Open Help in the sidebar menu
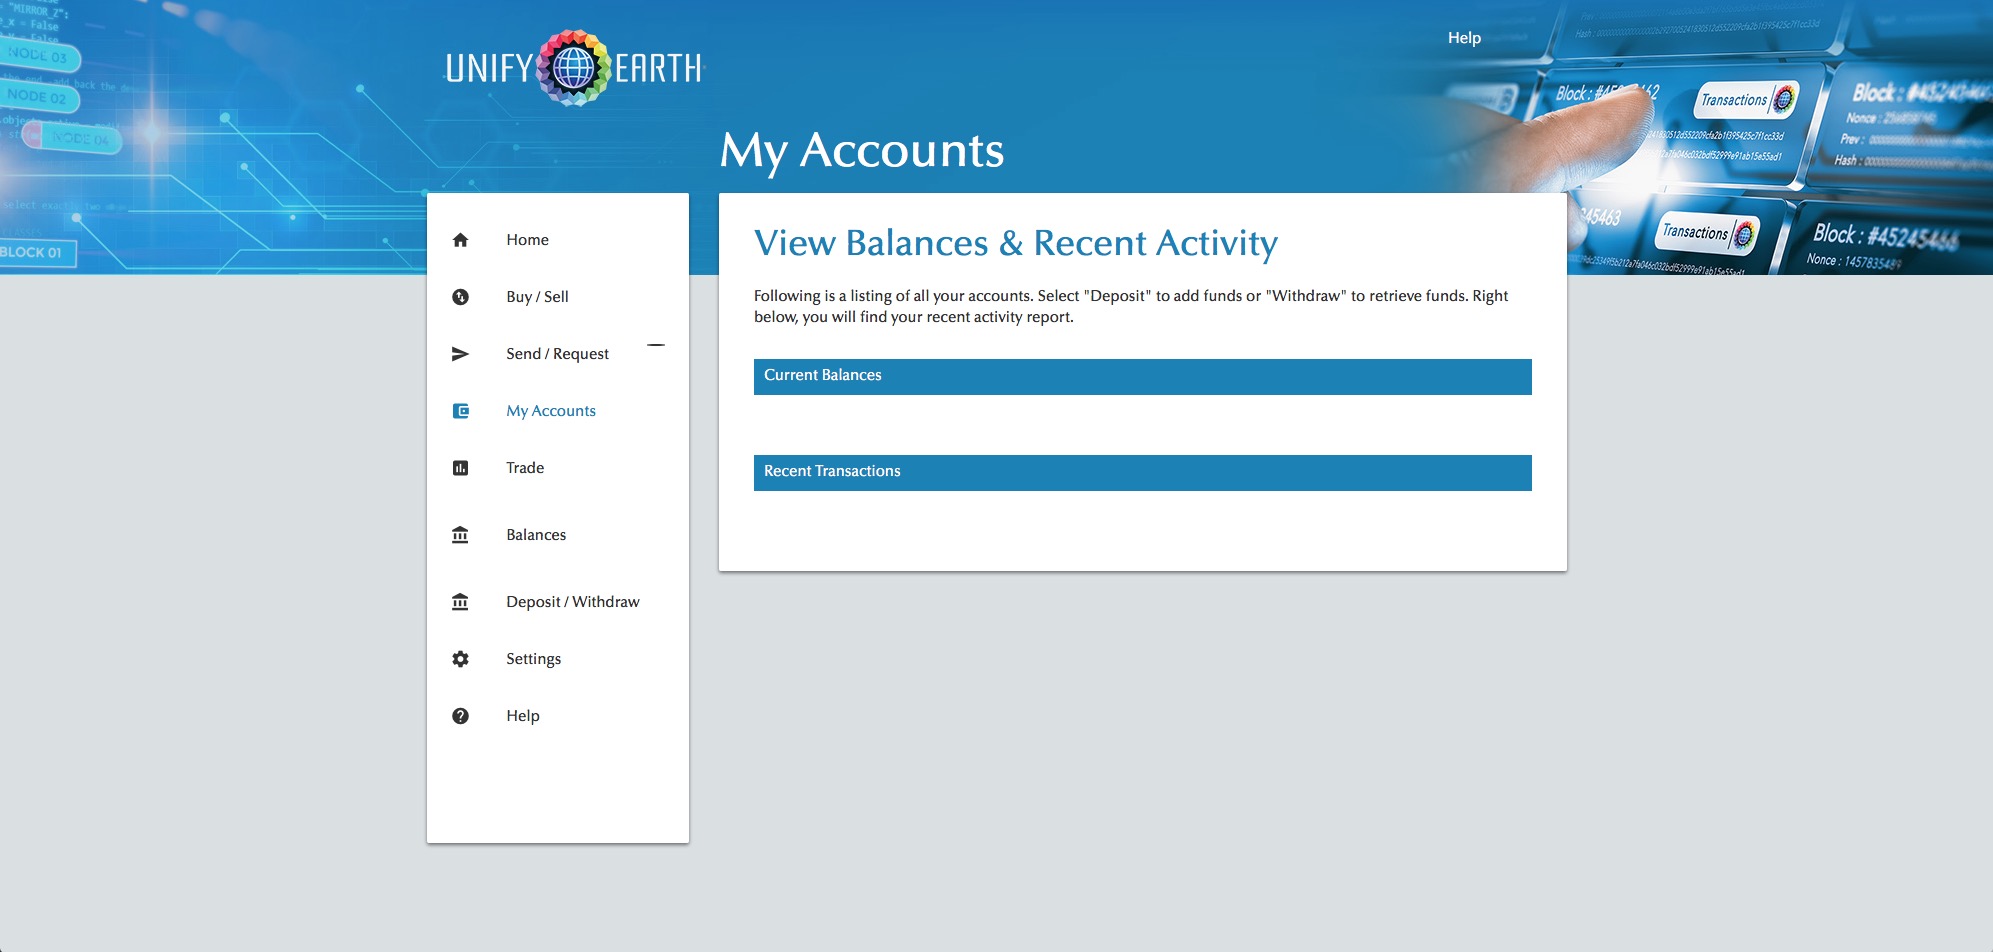1993x952 pixels. click(523, 716)
